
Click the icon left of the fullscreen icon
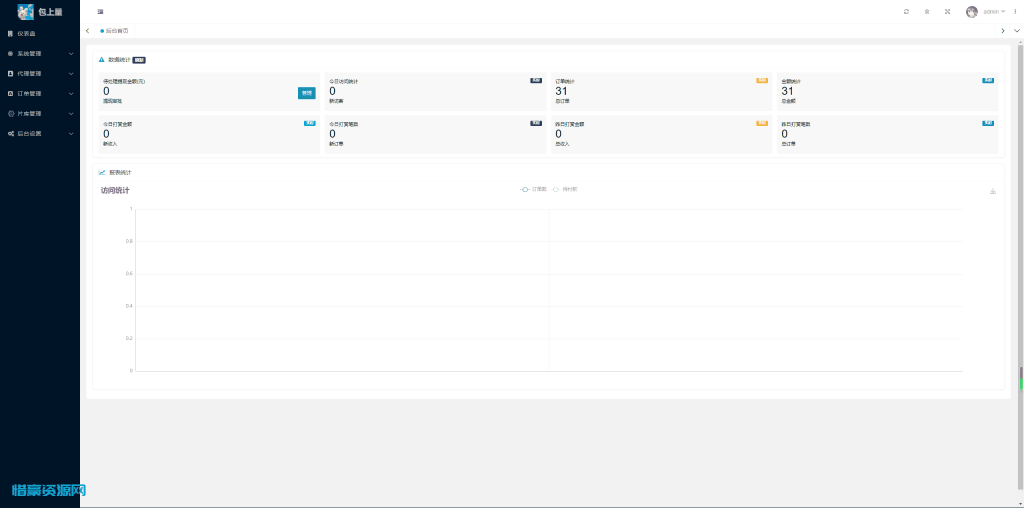tap(926, 11)
